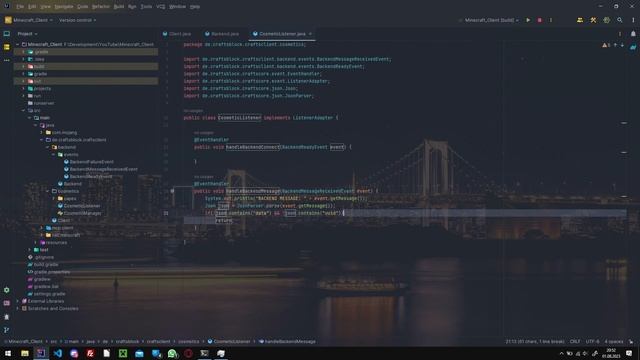Open more run actions menu beside stop
This screenshot has height=360, width=640.
(x=551, y=20)
